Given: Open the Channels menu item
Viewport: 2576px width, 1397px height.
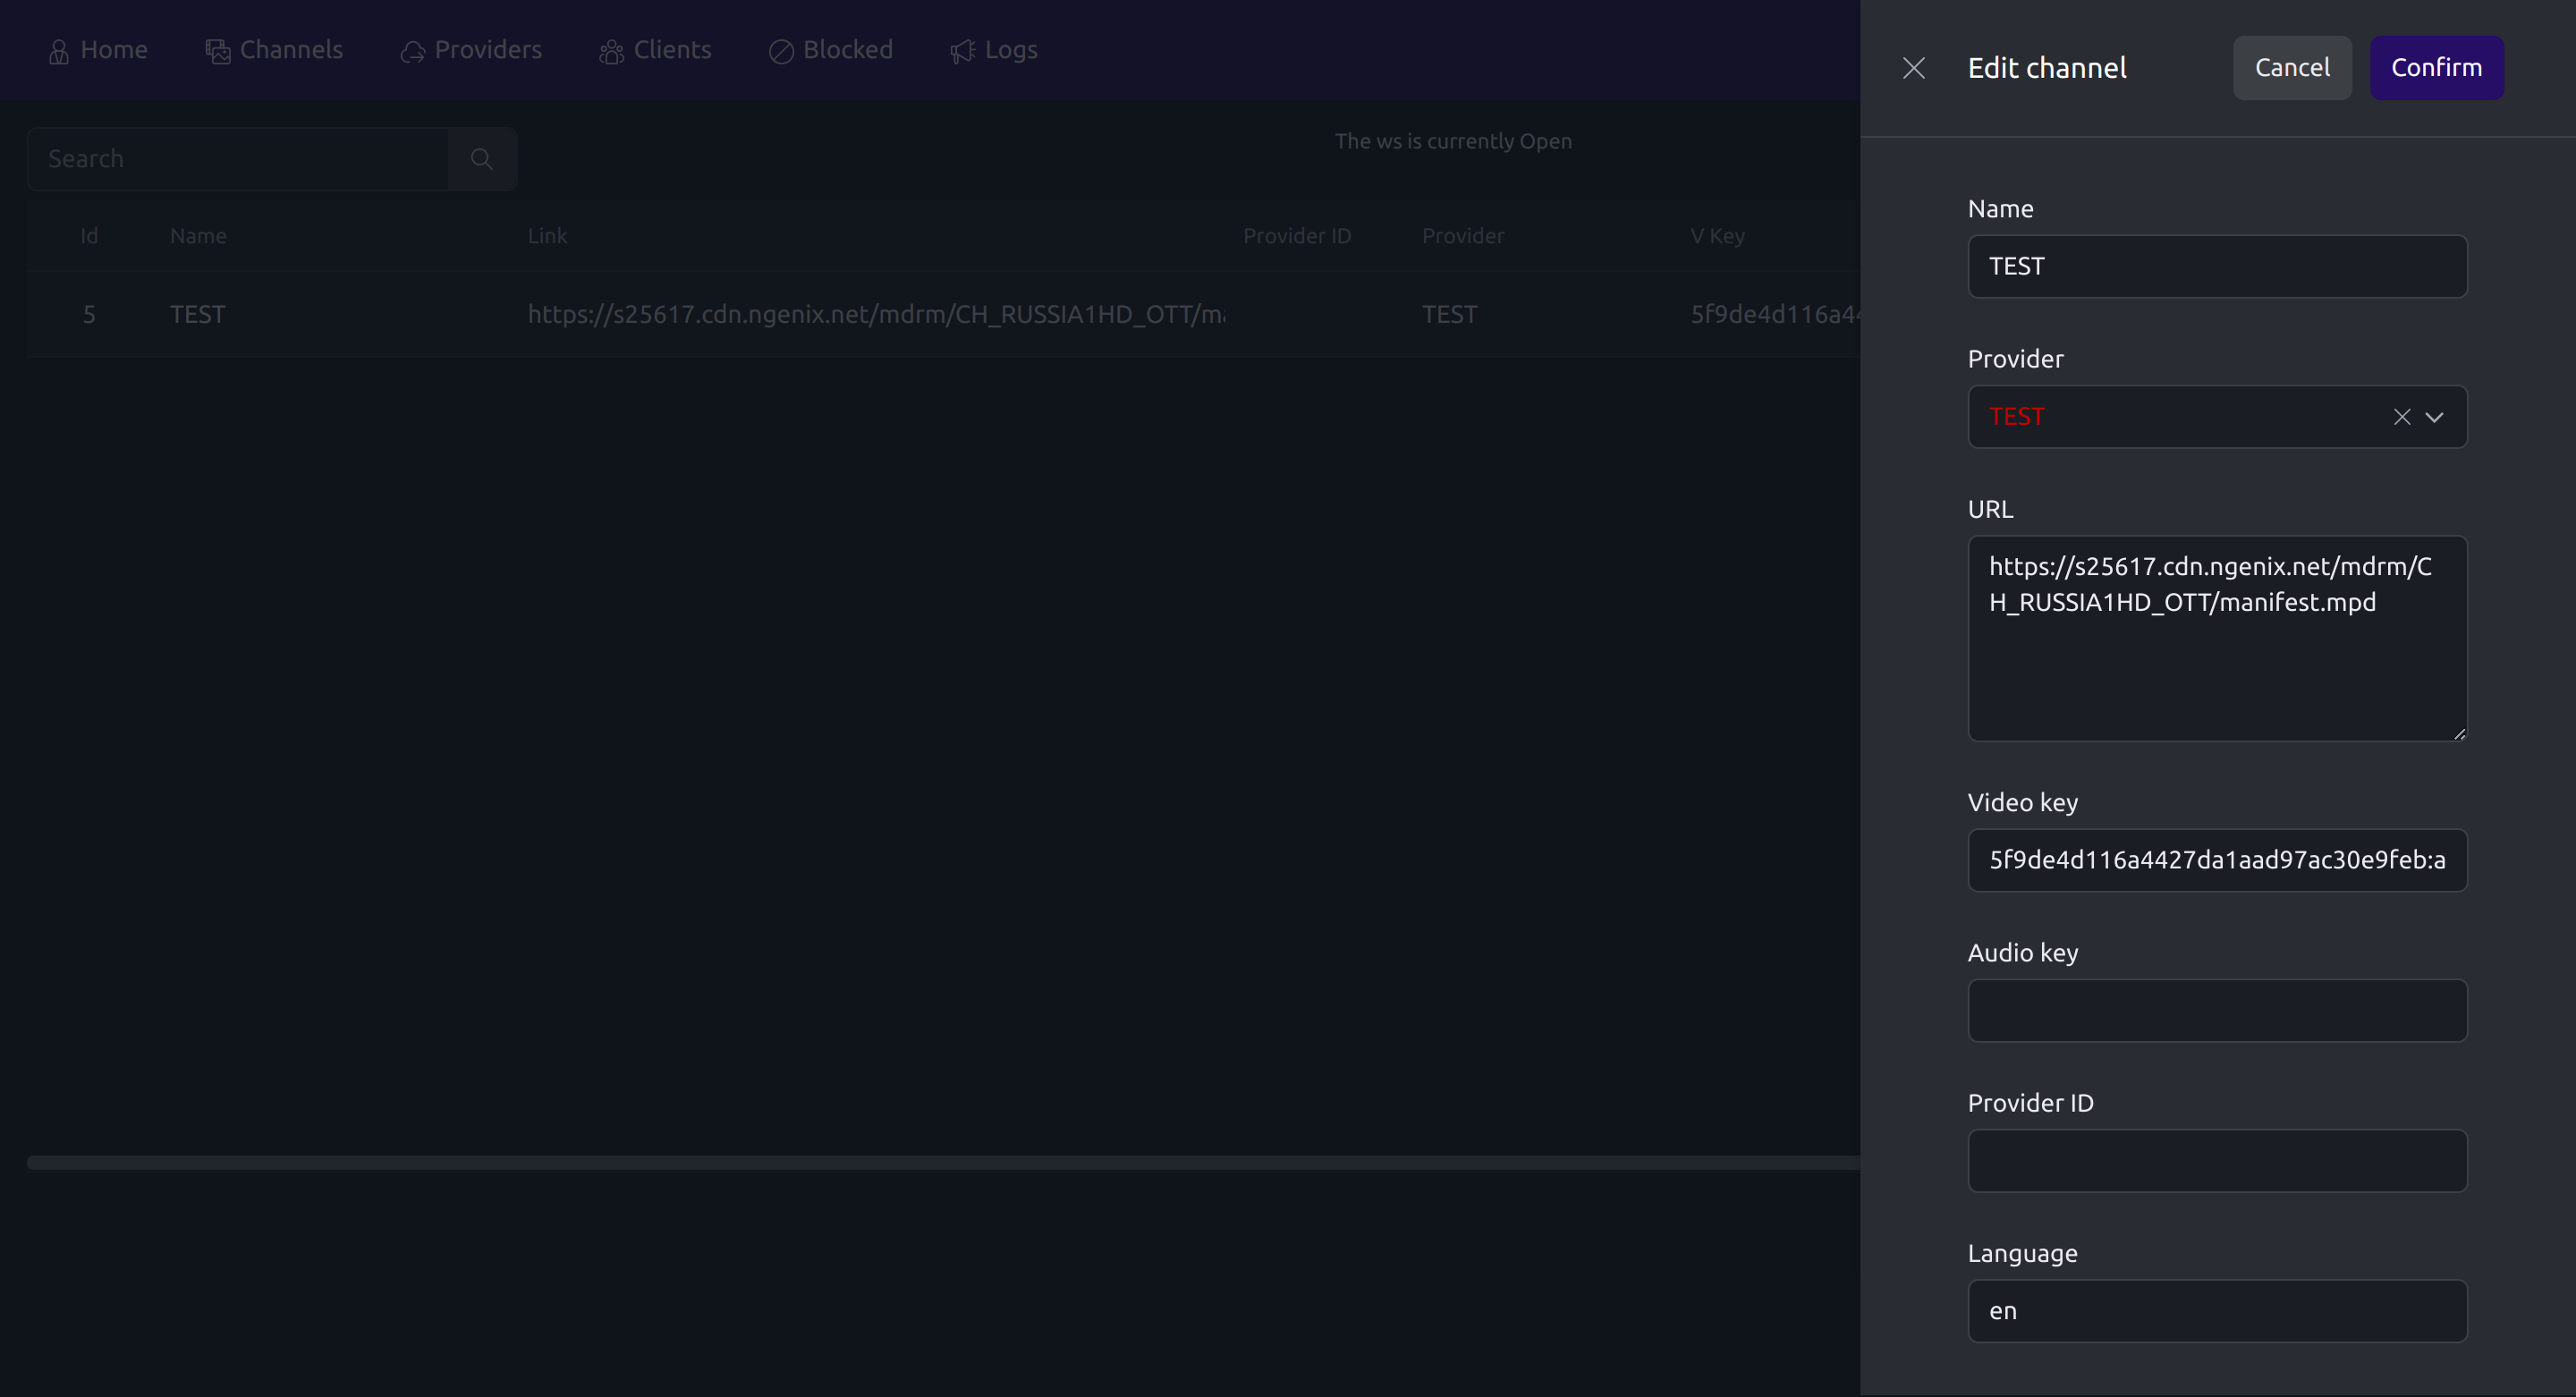Looking at the screenshot, I should pyautogui.click(x=274, y=50).
